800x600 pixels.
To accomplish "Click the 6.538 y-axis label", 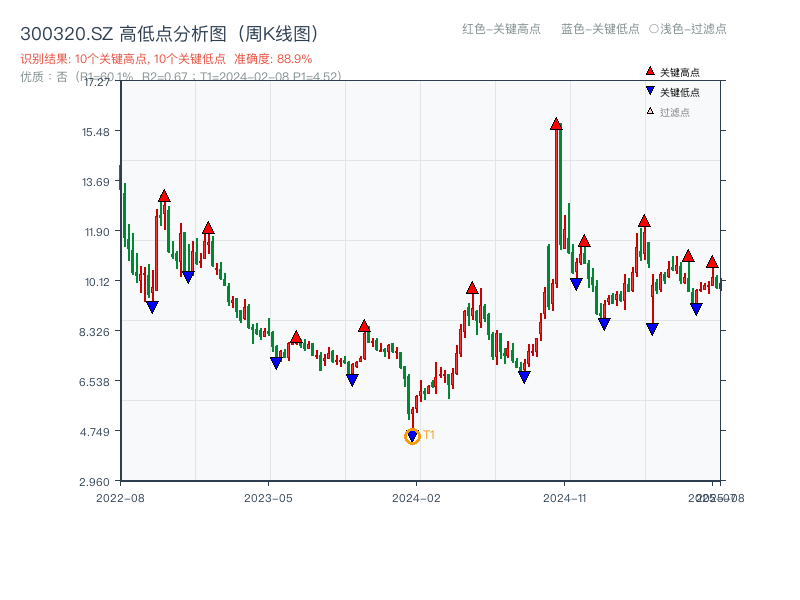I will click(94, 382).
